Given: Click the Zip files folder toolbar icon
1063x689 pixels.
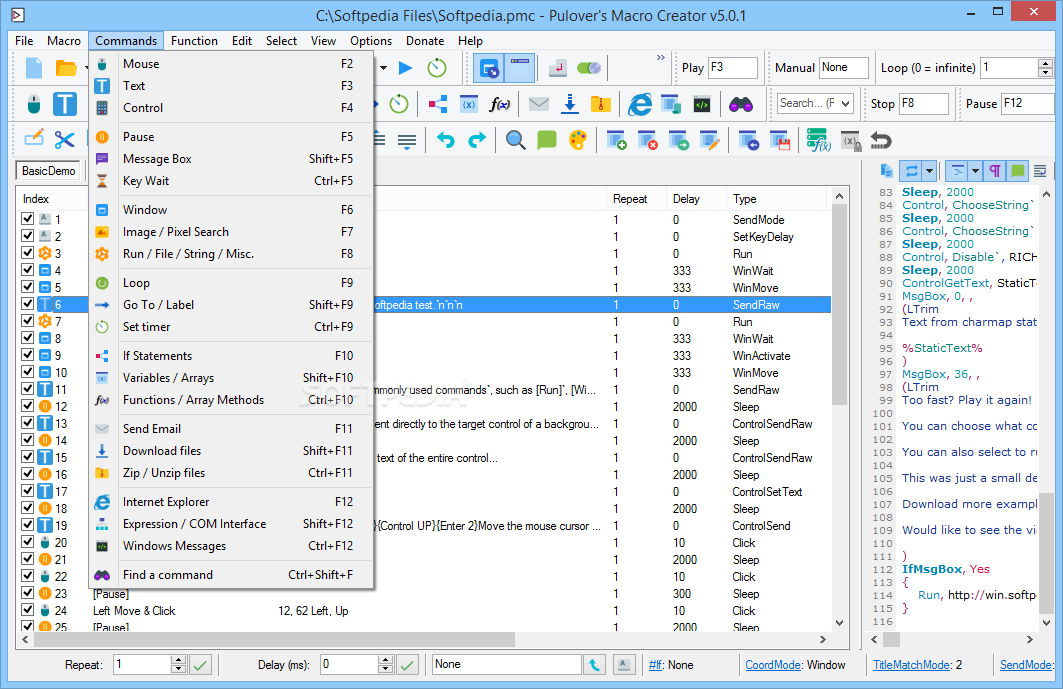Looking at the screenshot, I should tap(601, 104).
